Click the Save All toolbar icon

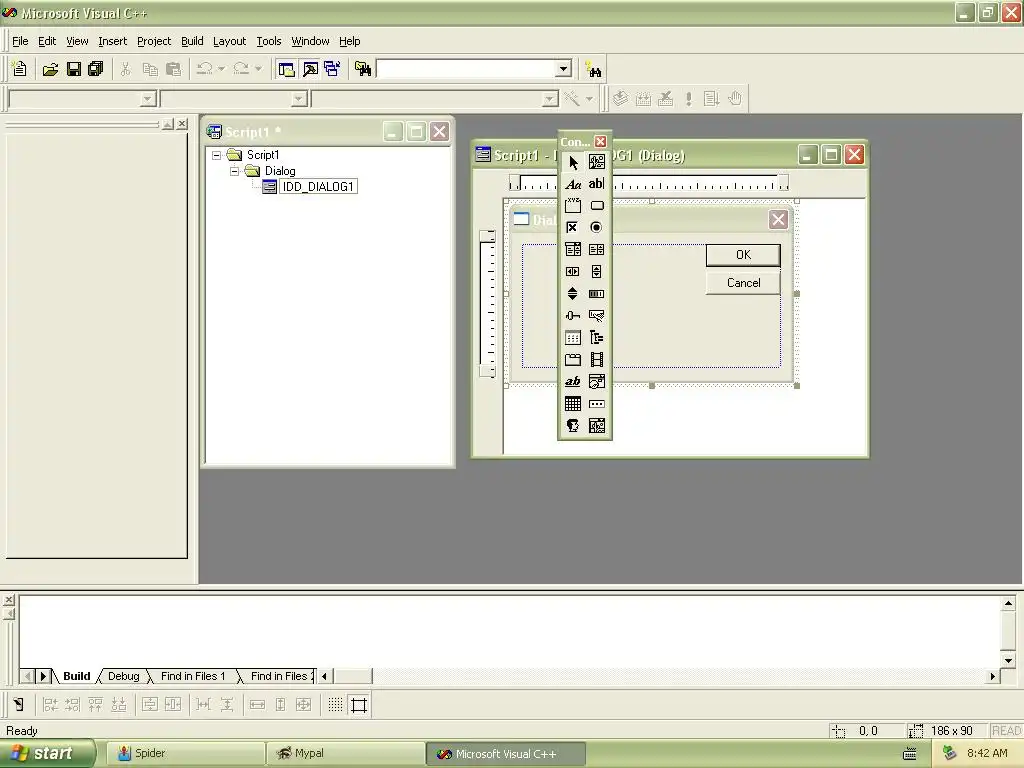click(95, 69)
